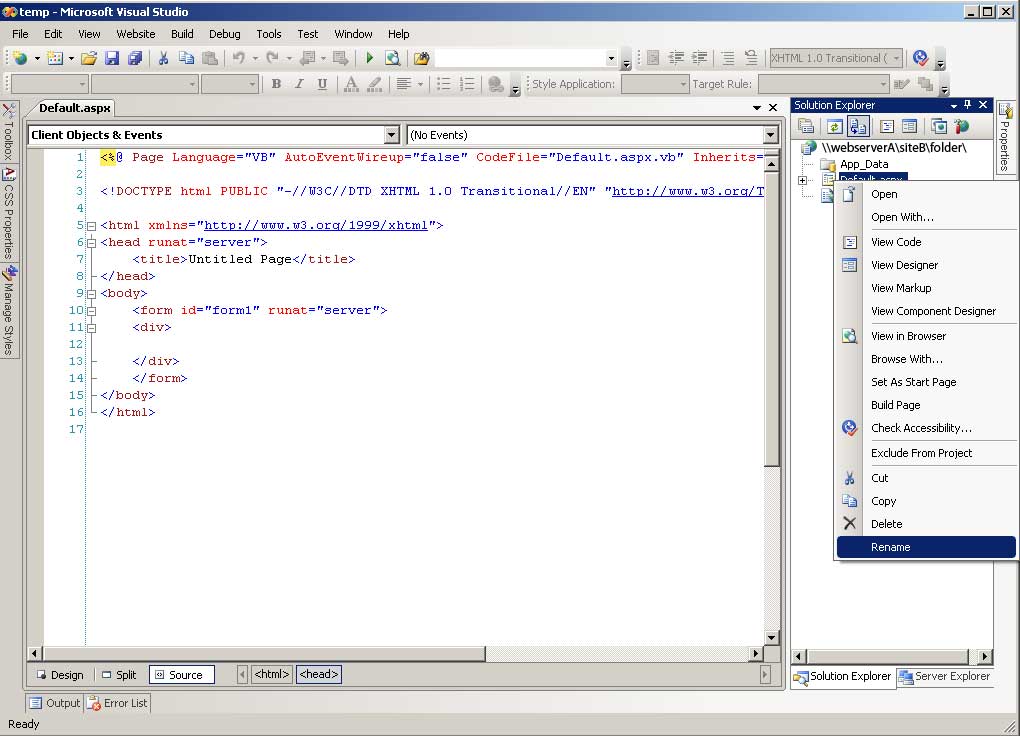This screenshot has height=736, width=1020.
Task: Select Set As Start Page menu entry
Action: click(926, 382)
